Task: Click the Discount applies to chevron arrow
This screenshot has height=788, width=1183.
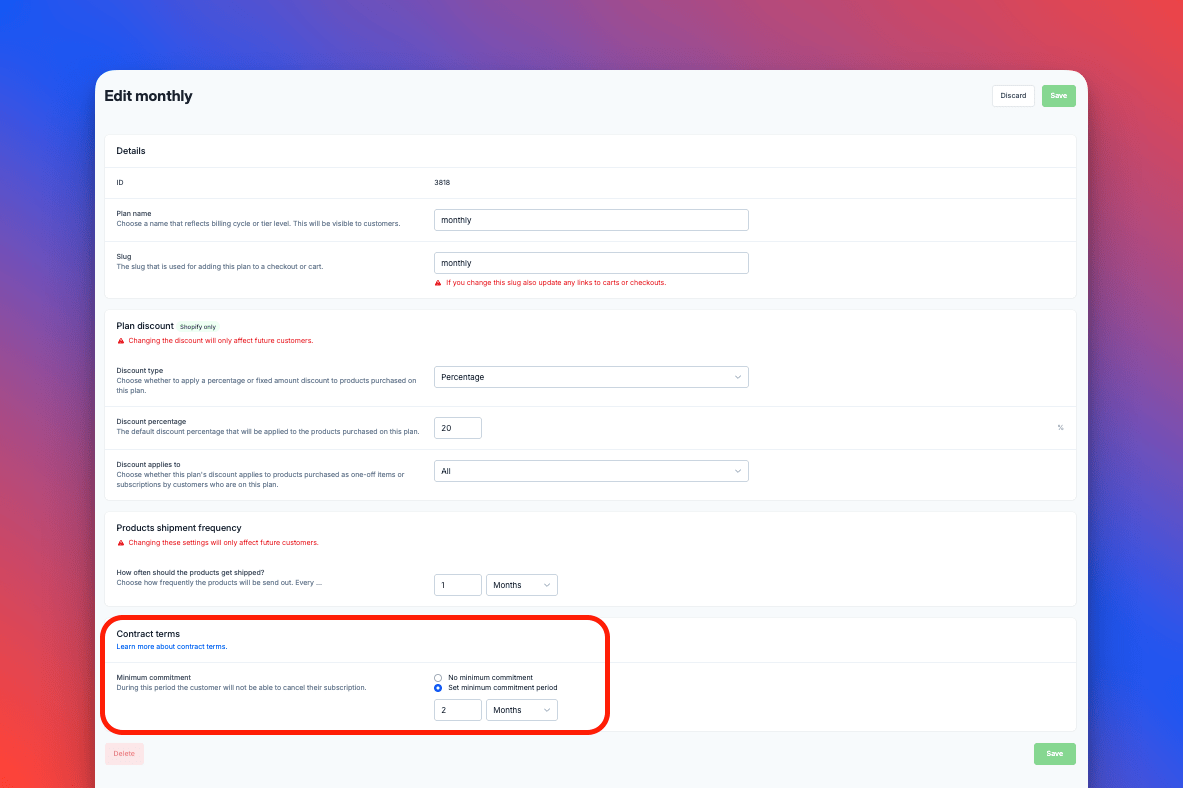Action: [737, 471]
